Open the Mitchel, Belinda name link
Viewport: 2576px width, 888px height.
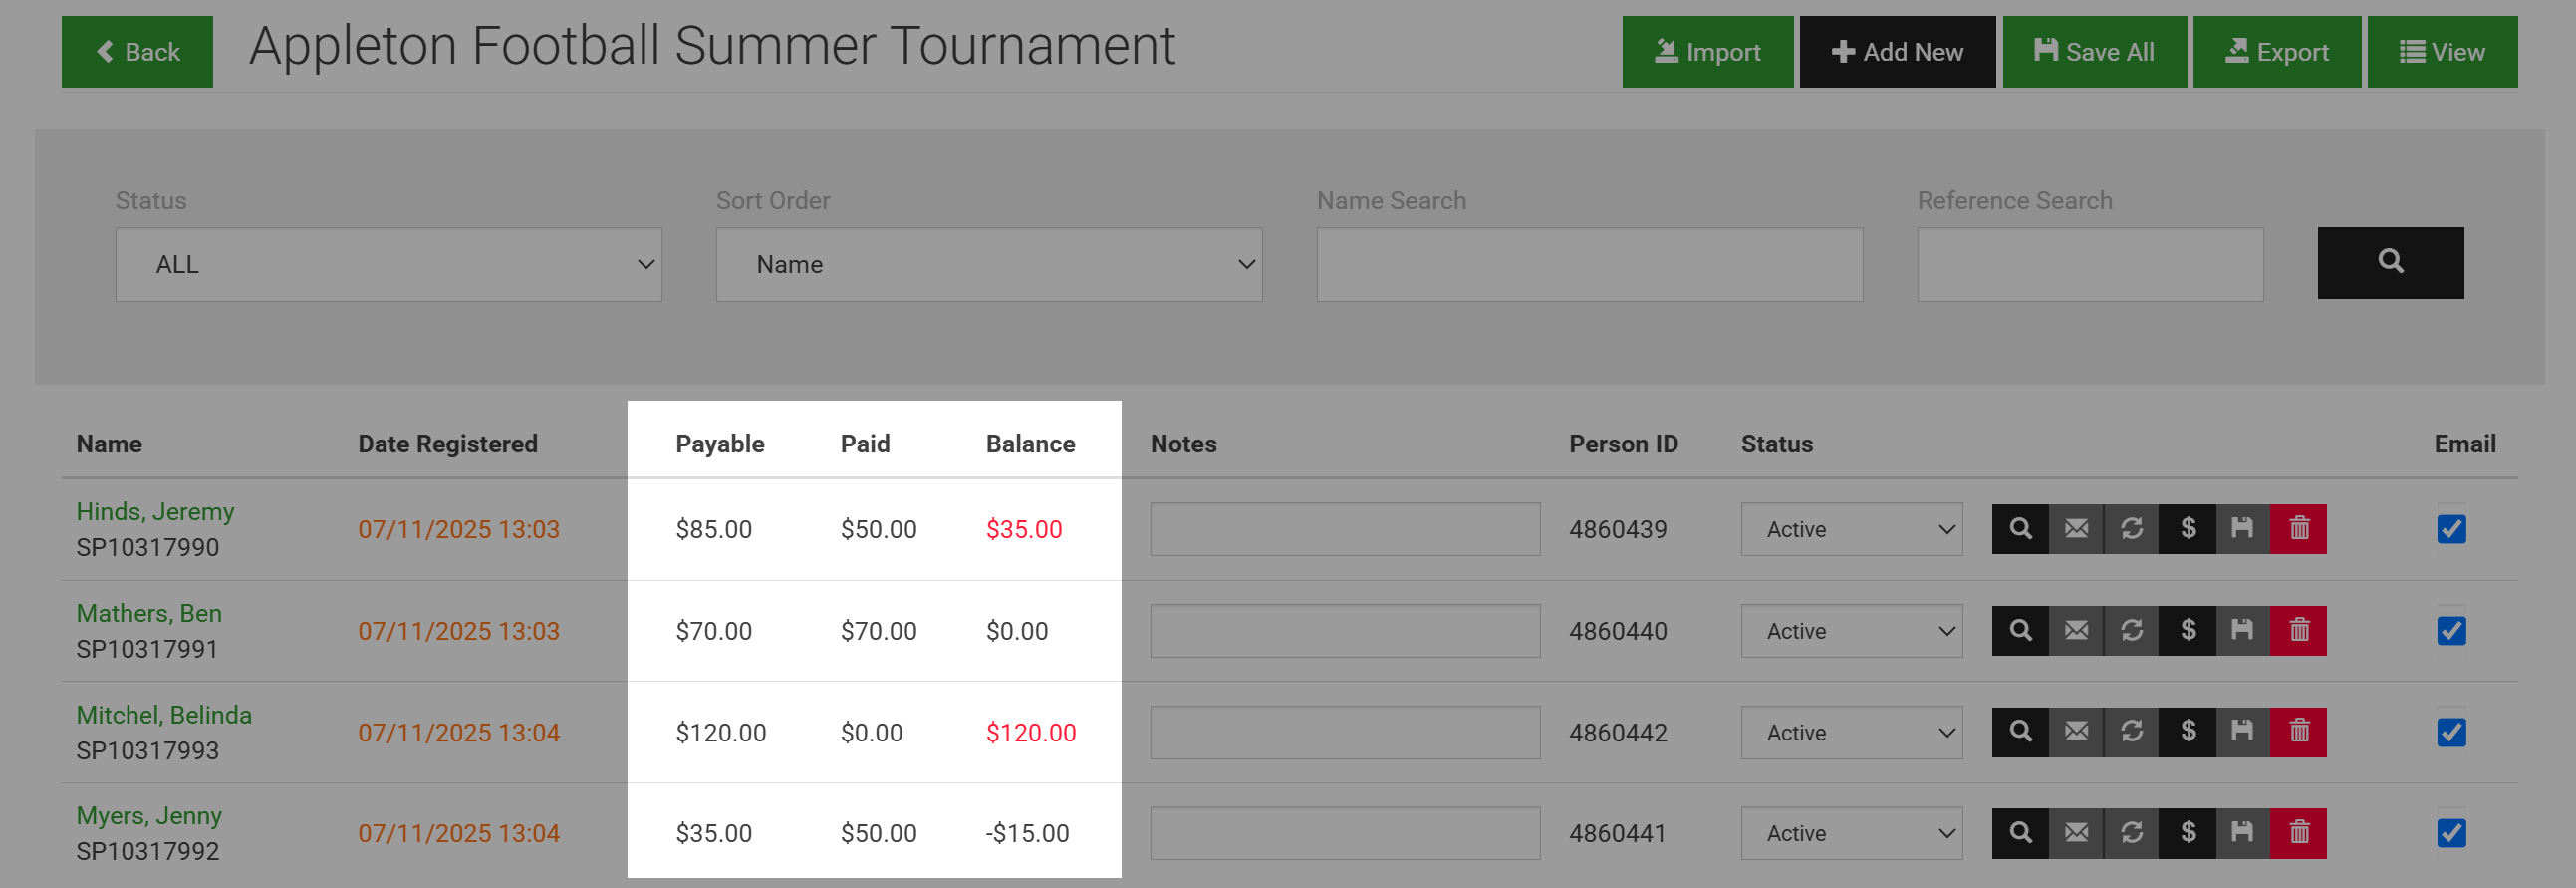164,715
